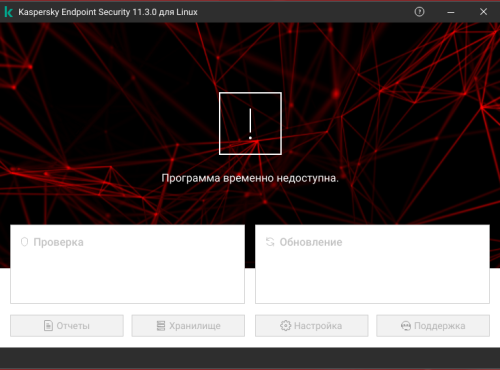The height and width of the screenshot is (370, 500).
Task: Open the Отчеты reports button
Action: pos(67,326)
